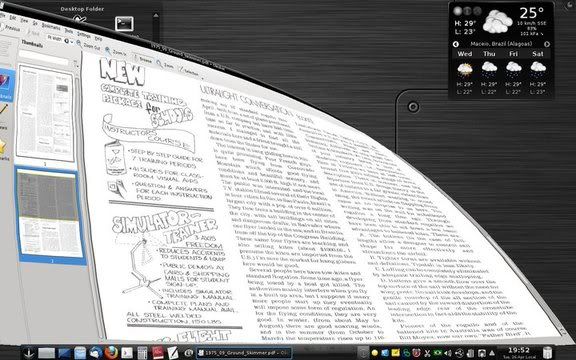
Task: Open the Help menu in Okular
Action: click(98, 38)
